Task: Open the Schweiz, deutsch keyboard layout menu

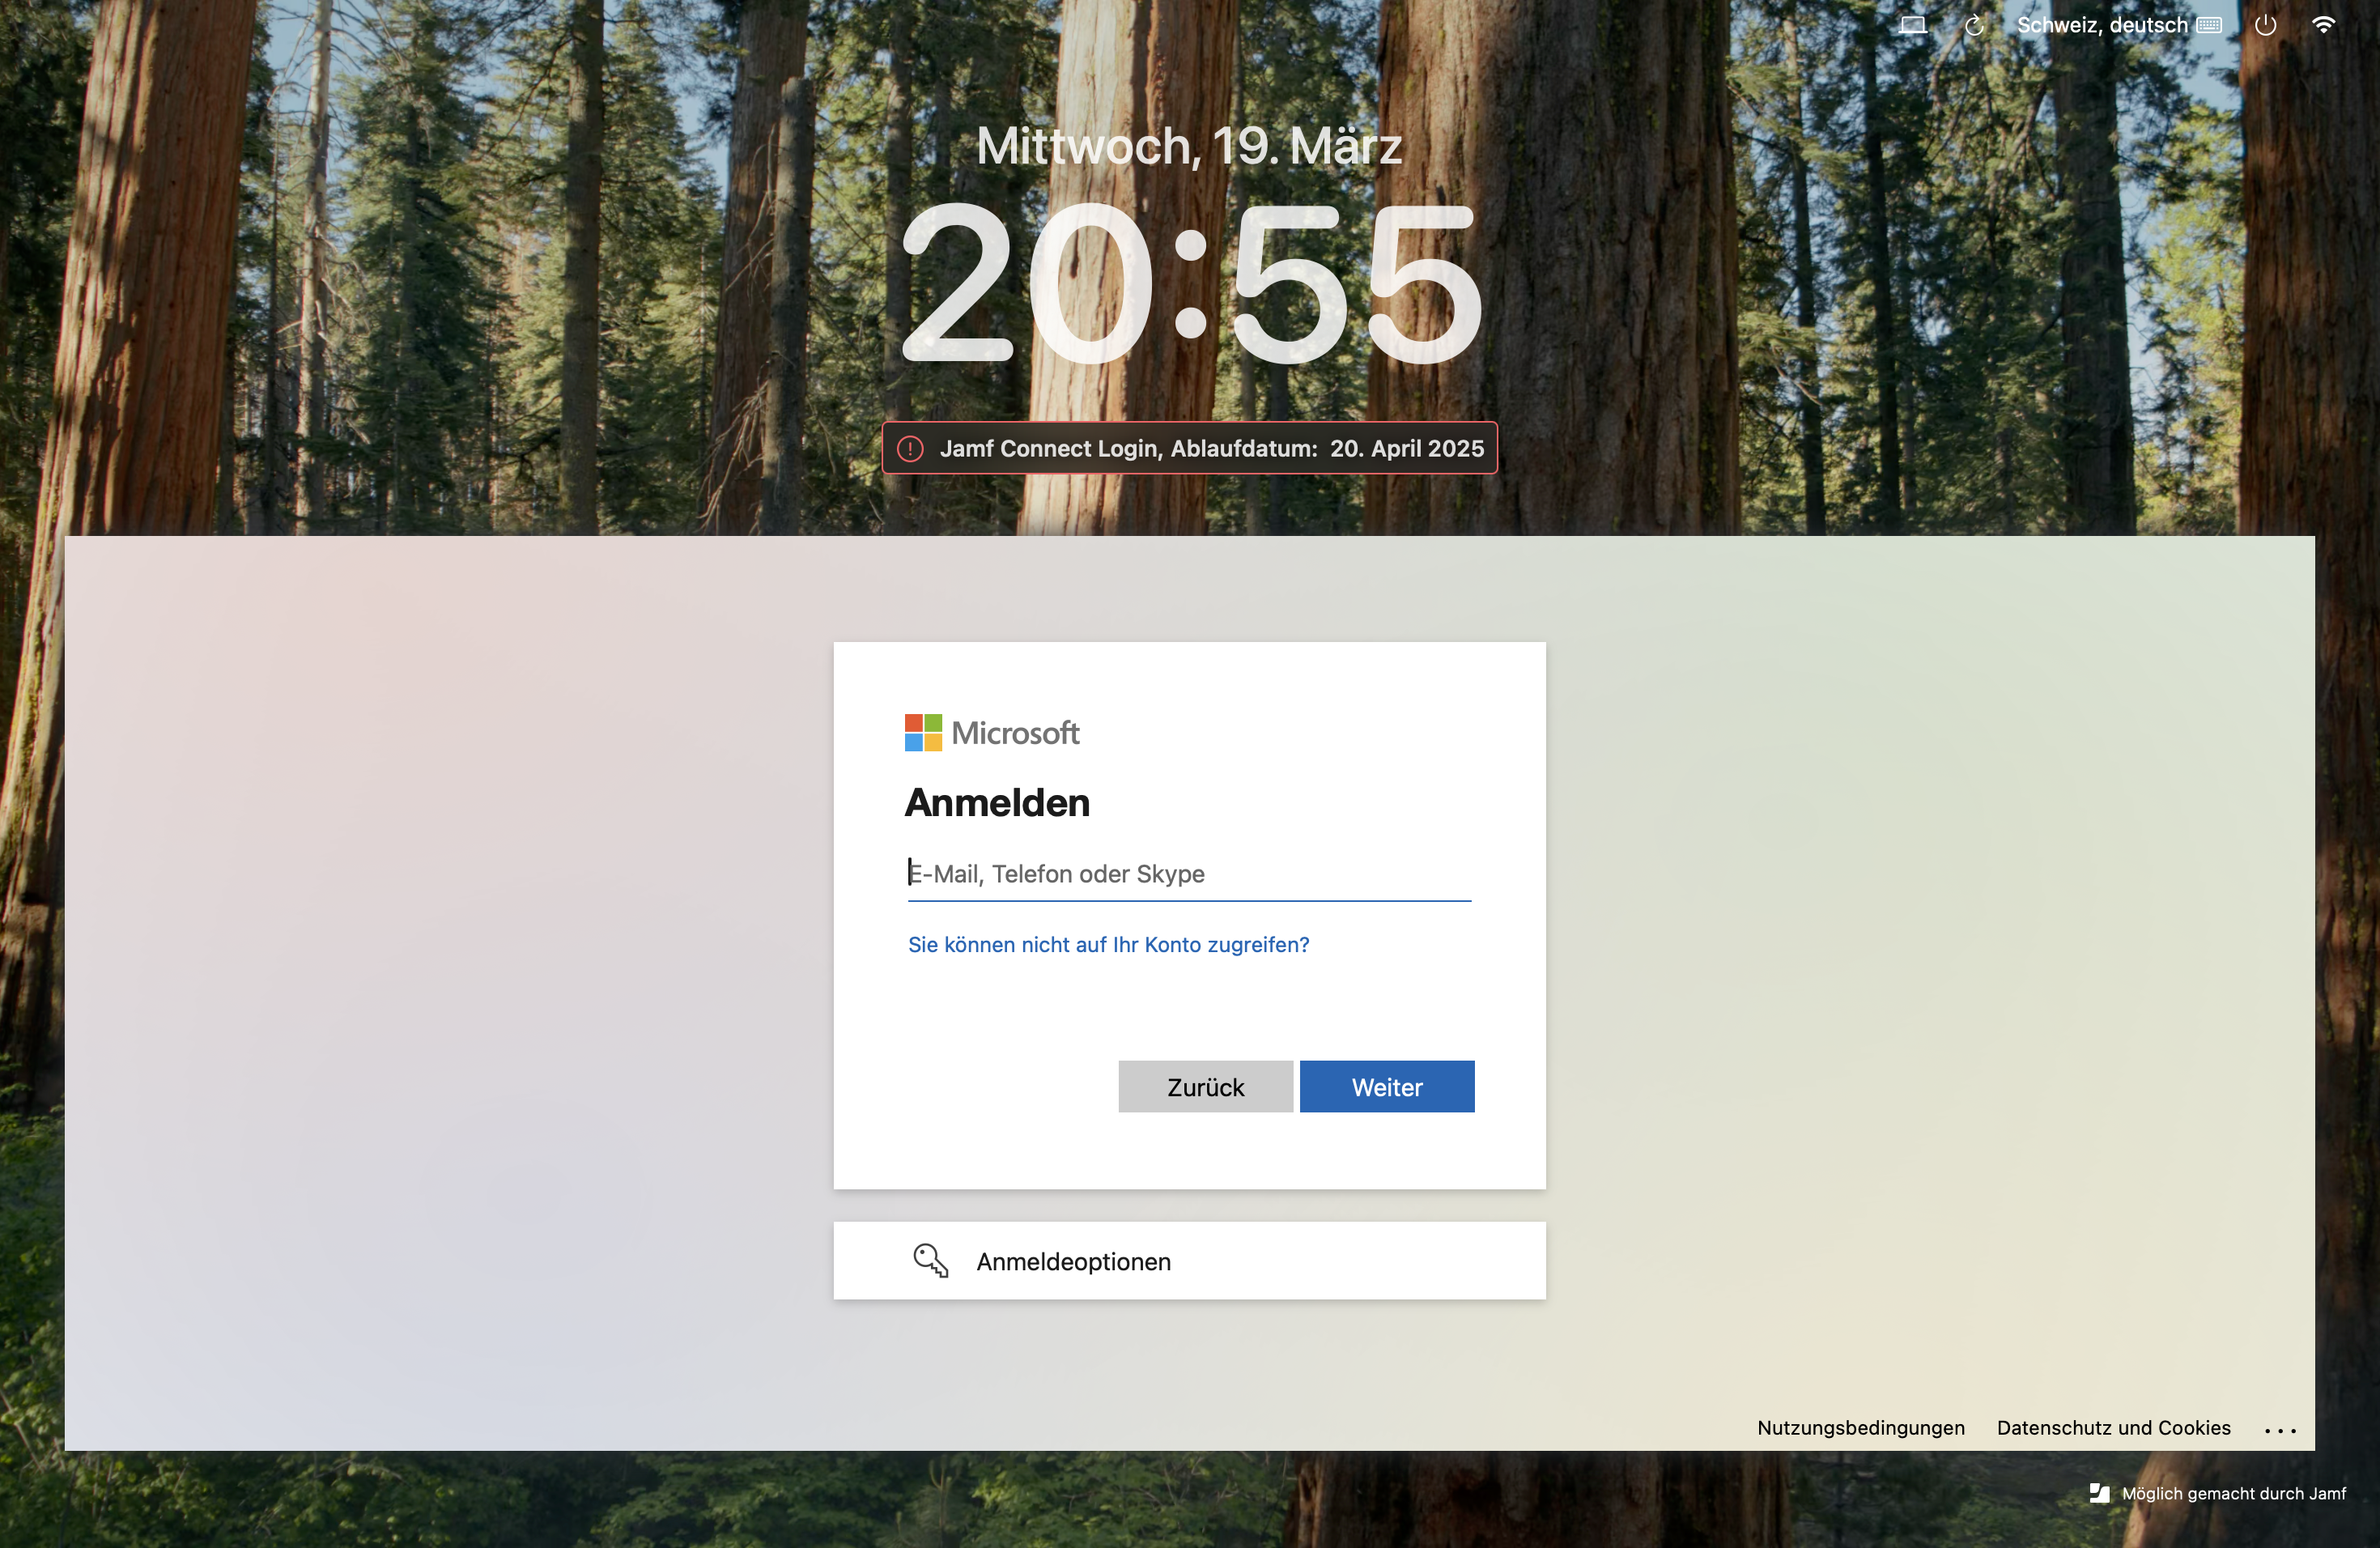Action: click(x=2101, y=25)
